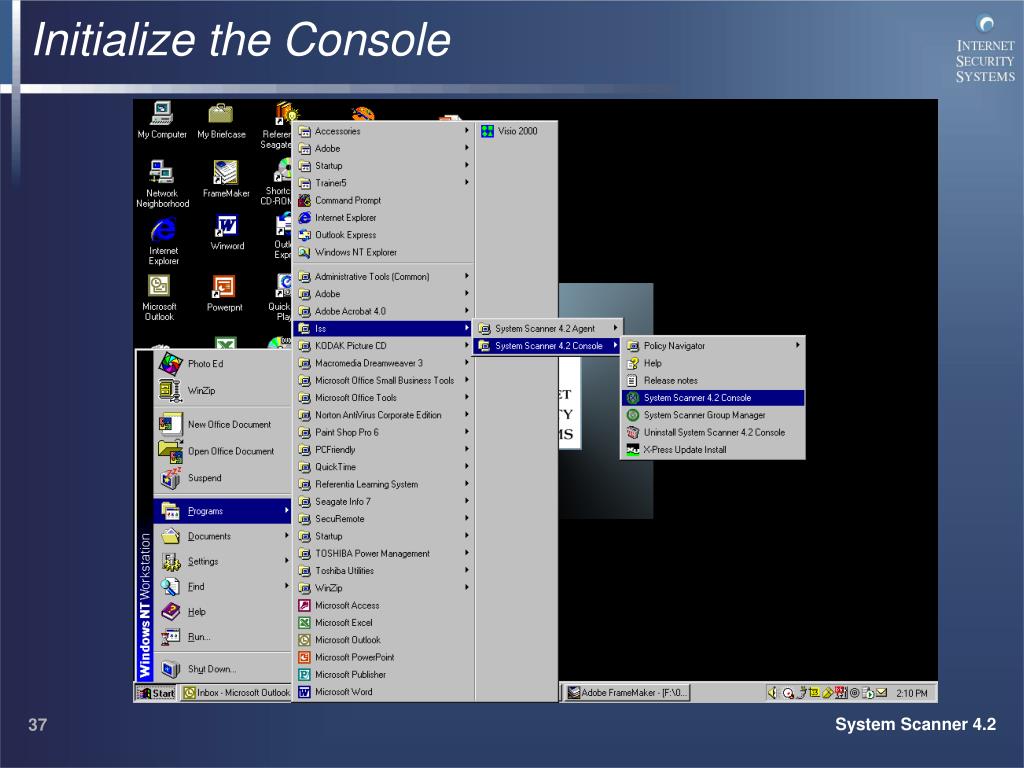Click the 2:10 PM taskbar clock
The height and width of the screenshot is (768, 1024).
point(912,694)
